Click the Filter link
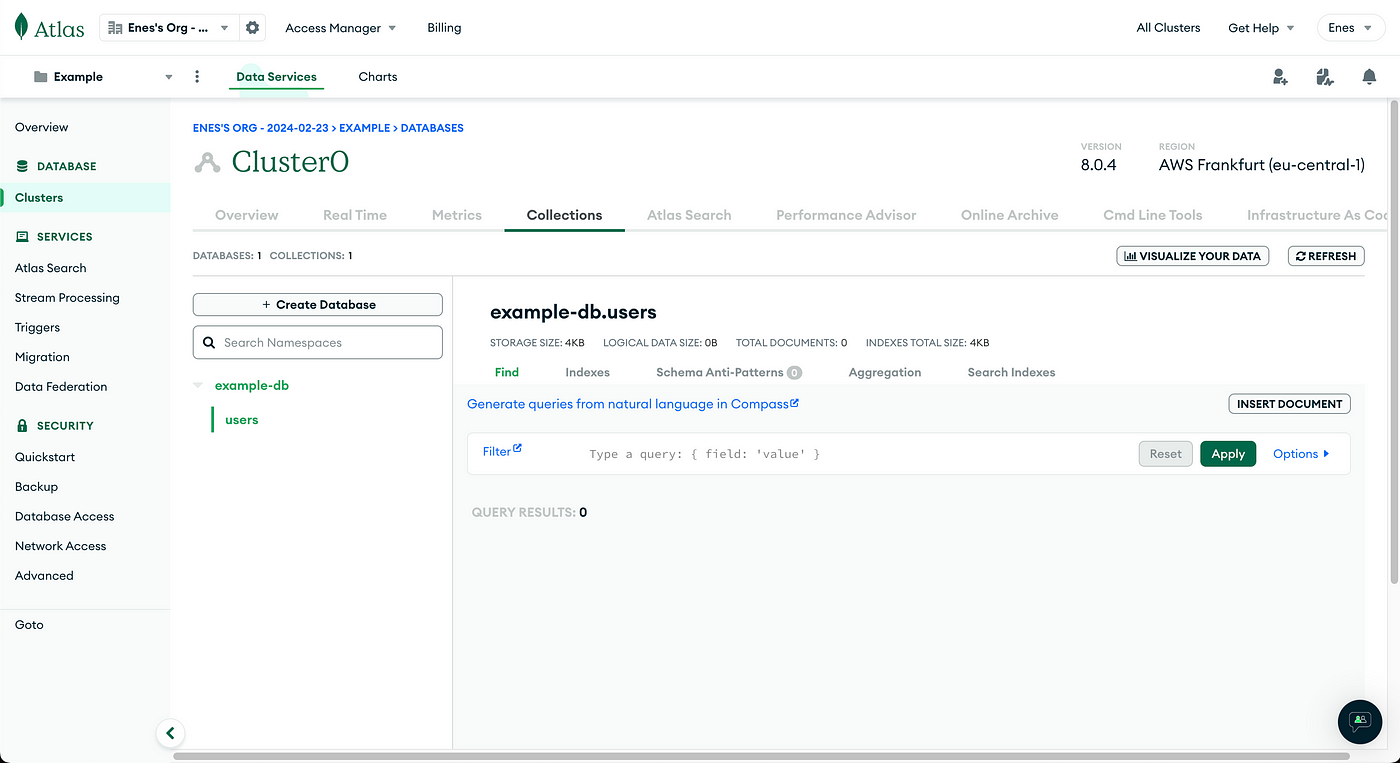Screen dimensions: 1400x763 tap(497, 452)
